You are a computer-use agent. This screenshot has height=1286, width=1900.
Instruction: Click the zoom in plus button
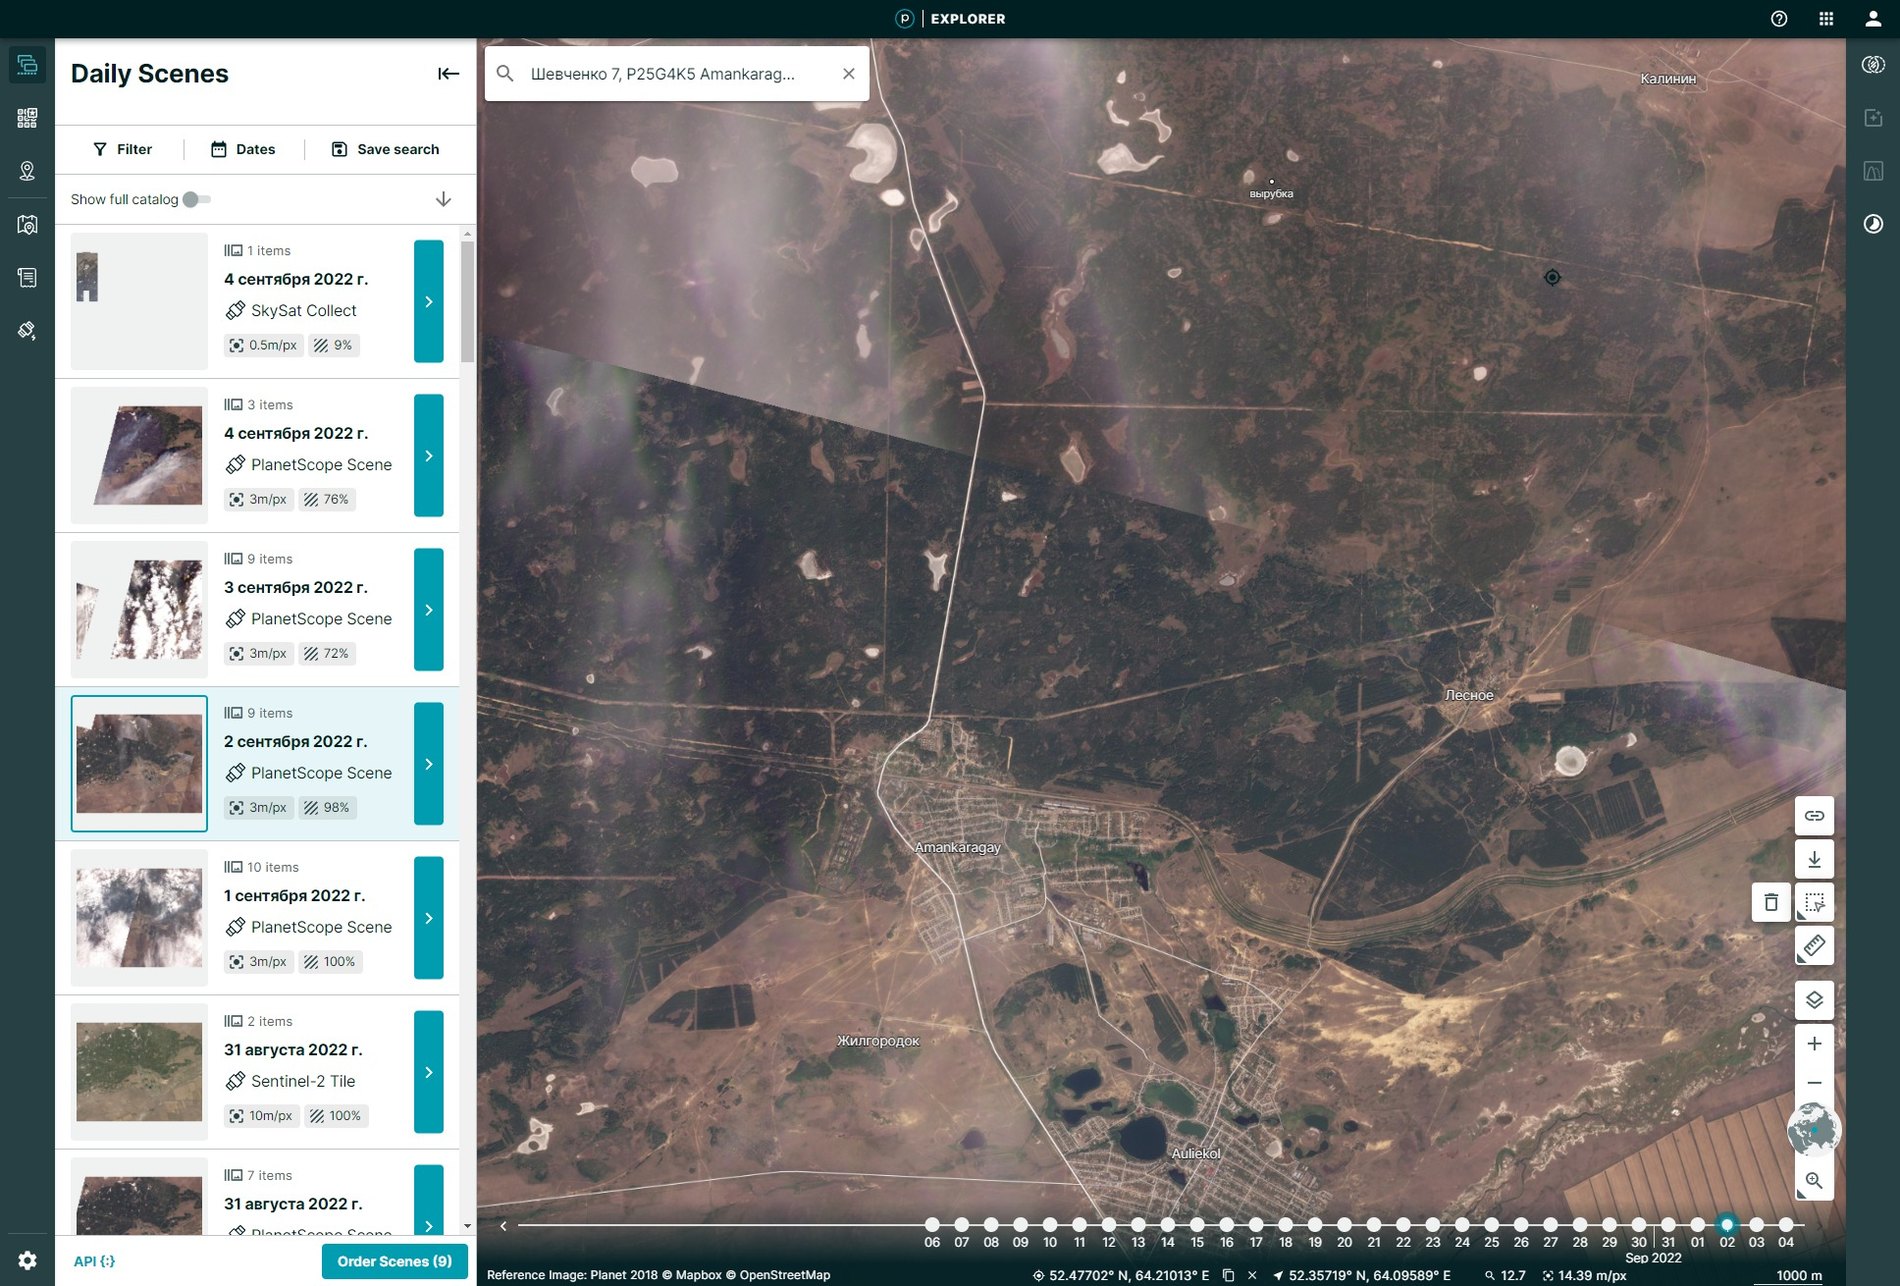tap(1814, 1044)
